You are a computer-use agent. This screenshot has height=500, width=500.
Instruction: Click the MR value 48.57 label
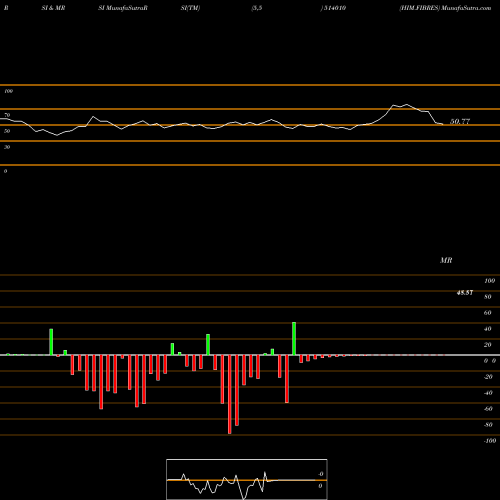click(465, 293)
